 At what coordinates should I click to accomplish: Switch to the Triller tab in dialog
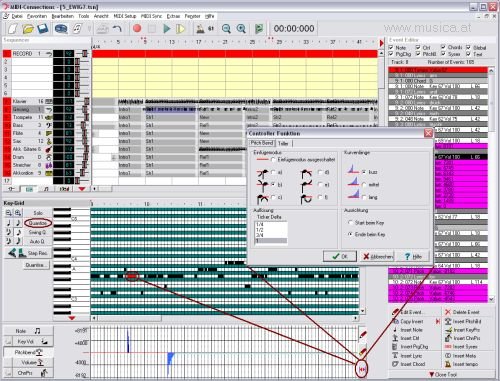[x=283, y=143]
